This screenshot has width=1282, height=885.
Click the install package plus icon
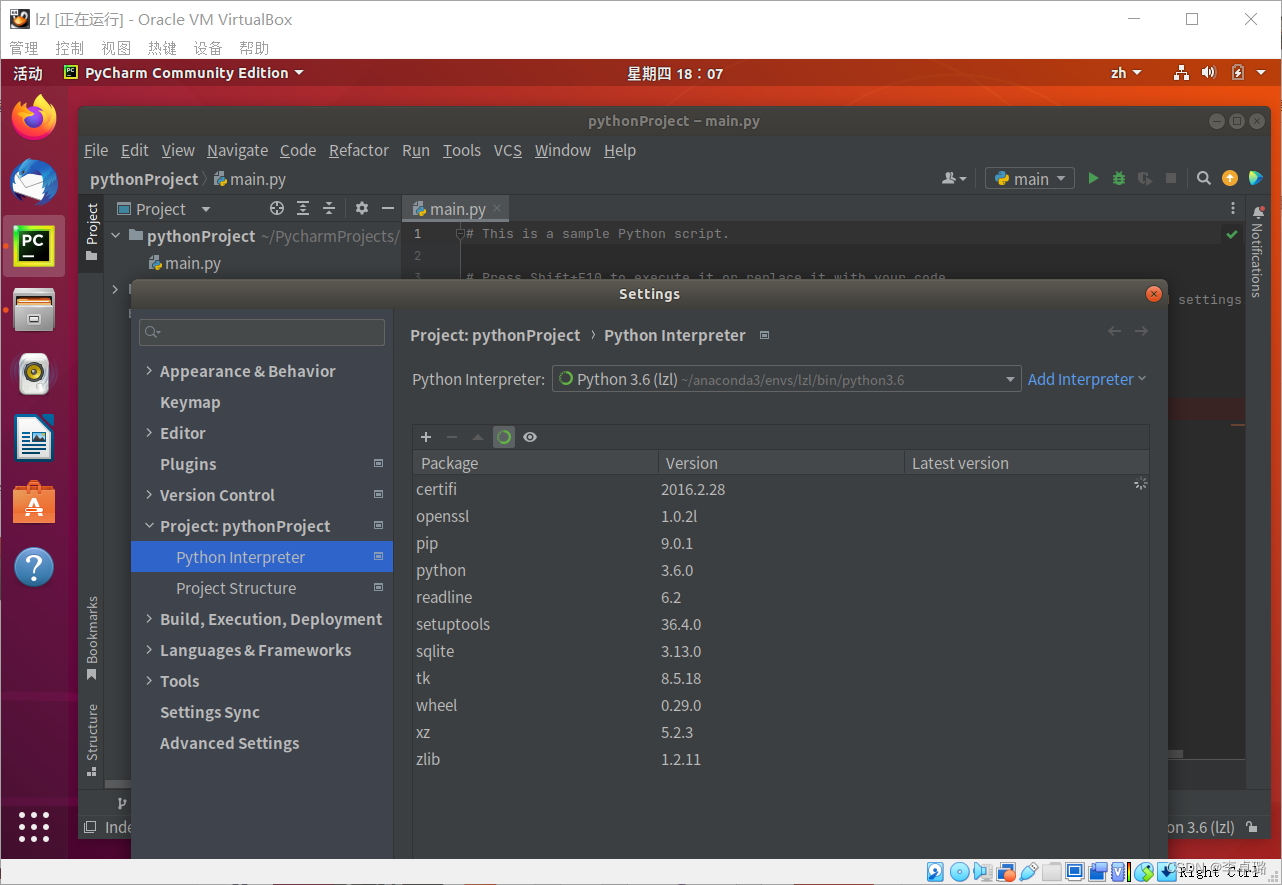(426, 437)
